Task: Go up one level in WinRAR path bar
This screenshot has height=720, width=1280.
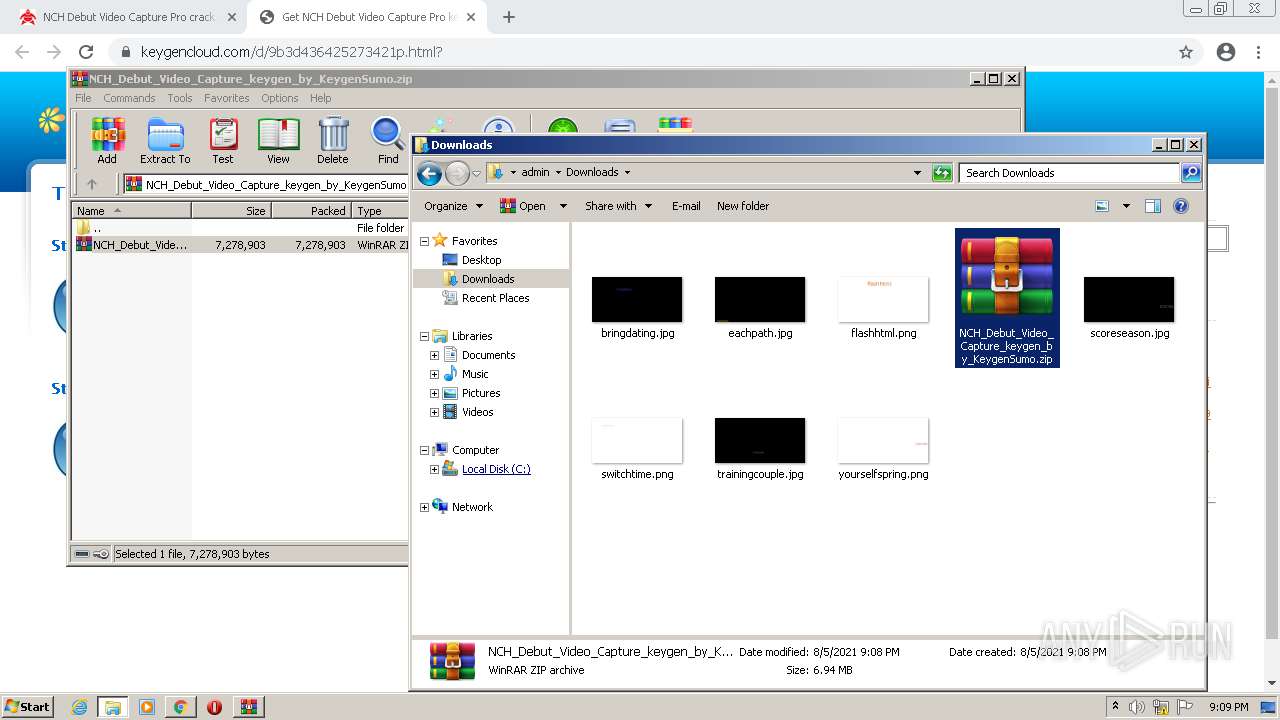Action: pyautogui.click(x=92, y=184)
